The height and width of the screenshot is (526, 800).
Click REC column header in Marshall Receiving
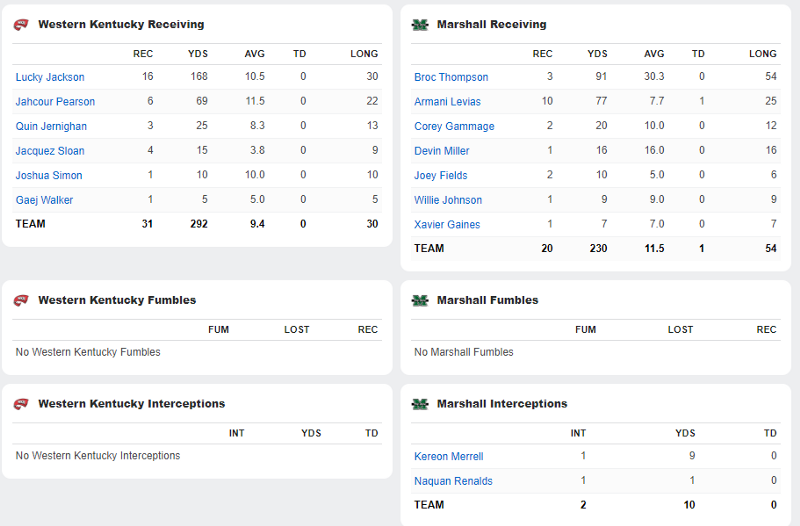coord(542,54)
